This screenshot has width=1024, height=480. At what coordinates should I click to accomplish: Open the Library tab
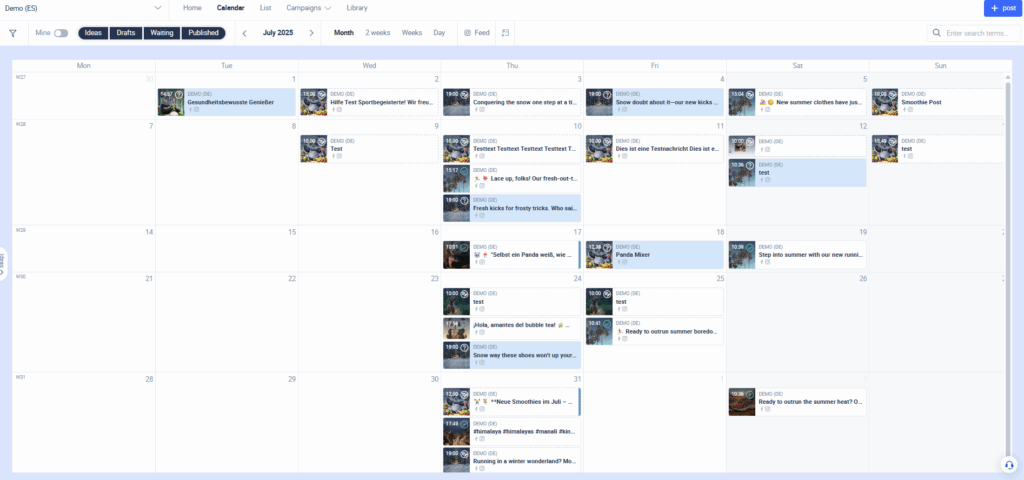click(357, 8)
